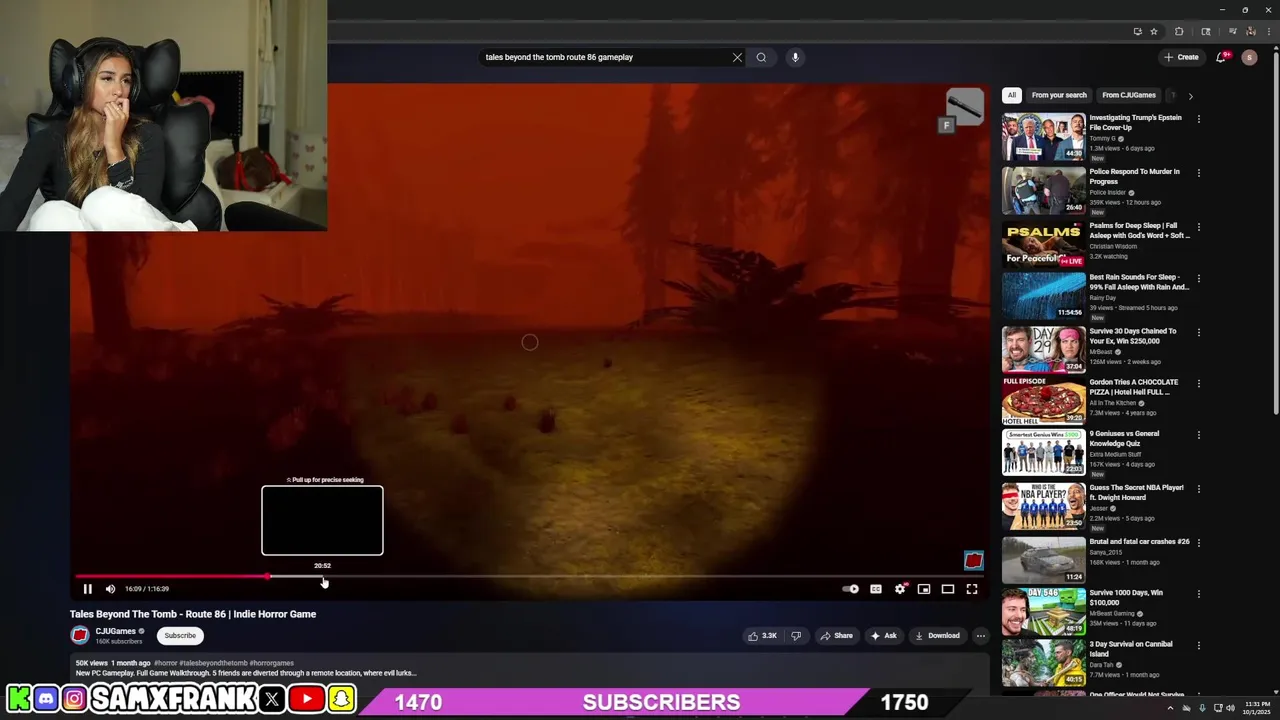Toggle the autoplay switch in player controls
This screenshot has width=1280, height=720.
pyautogui.click(x=850, y=589)
